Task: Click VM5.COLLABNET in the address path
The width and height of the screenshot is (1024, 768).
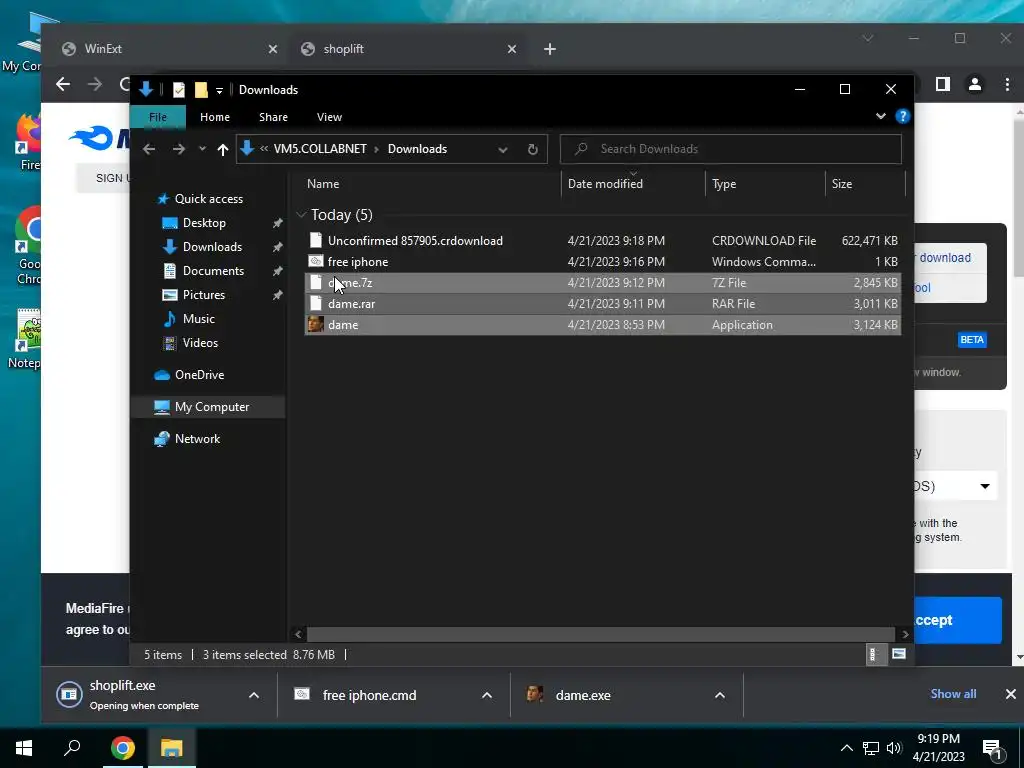Action: coord(320,149)
